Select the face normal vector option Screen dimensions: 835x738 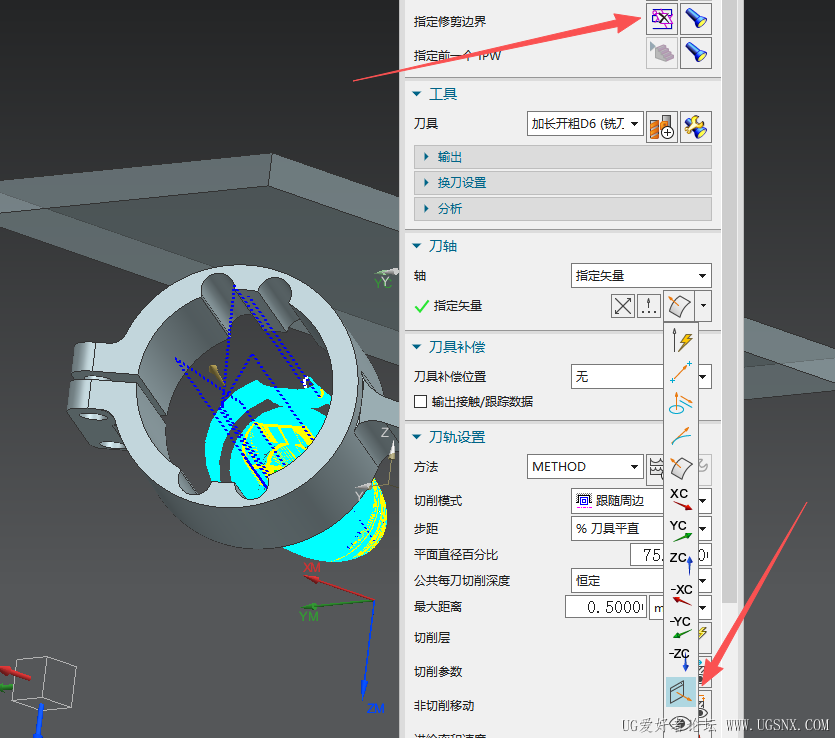coord(681,465)
